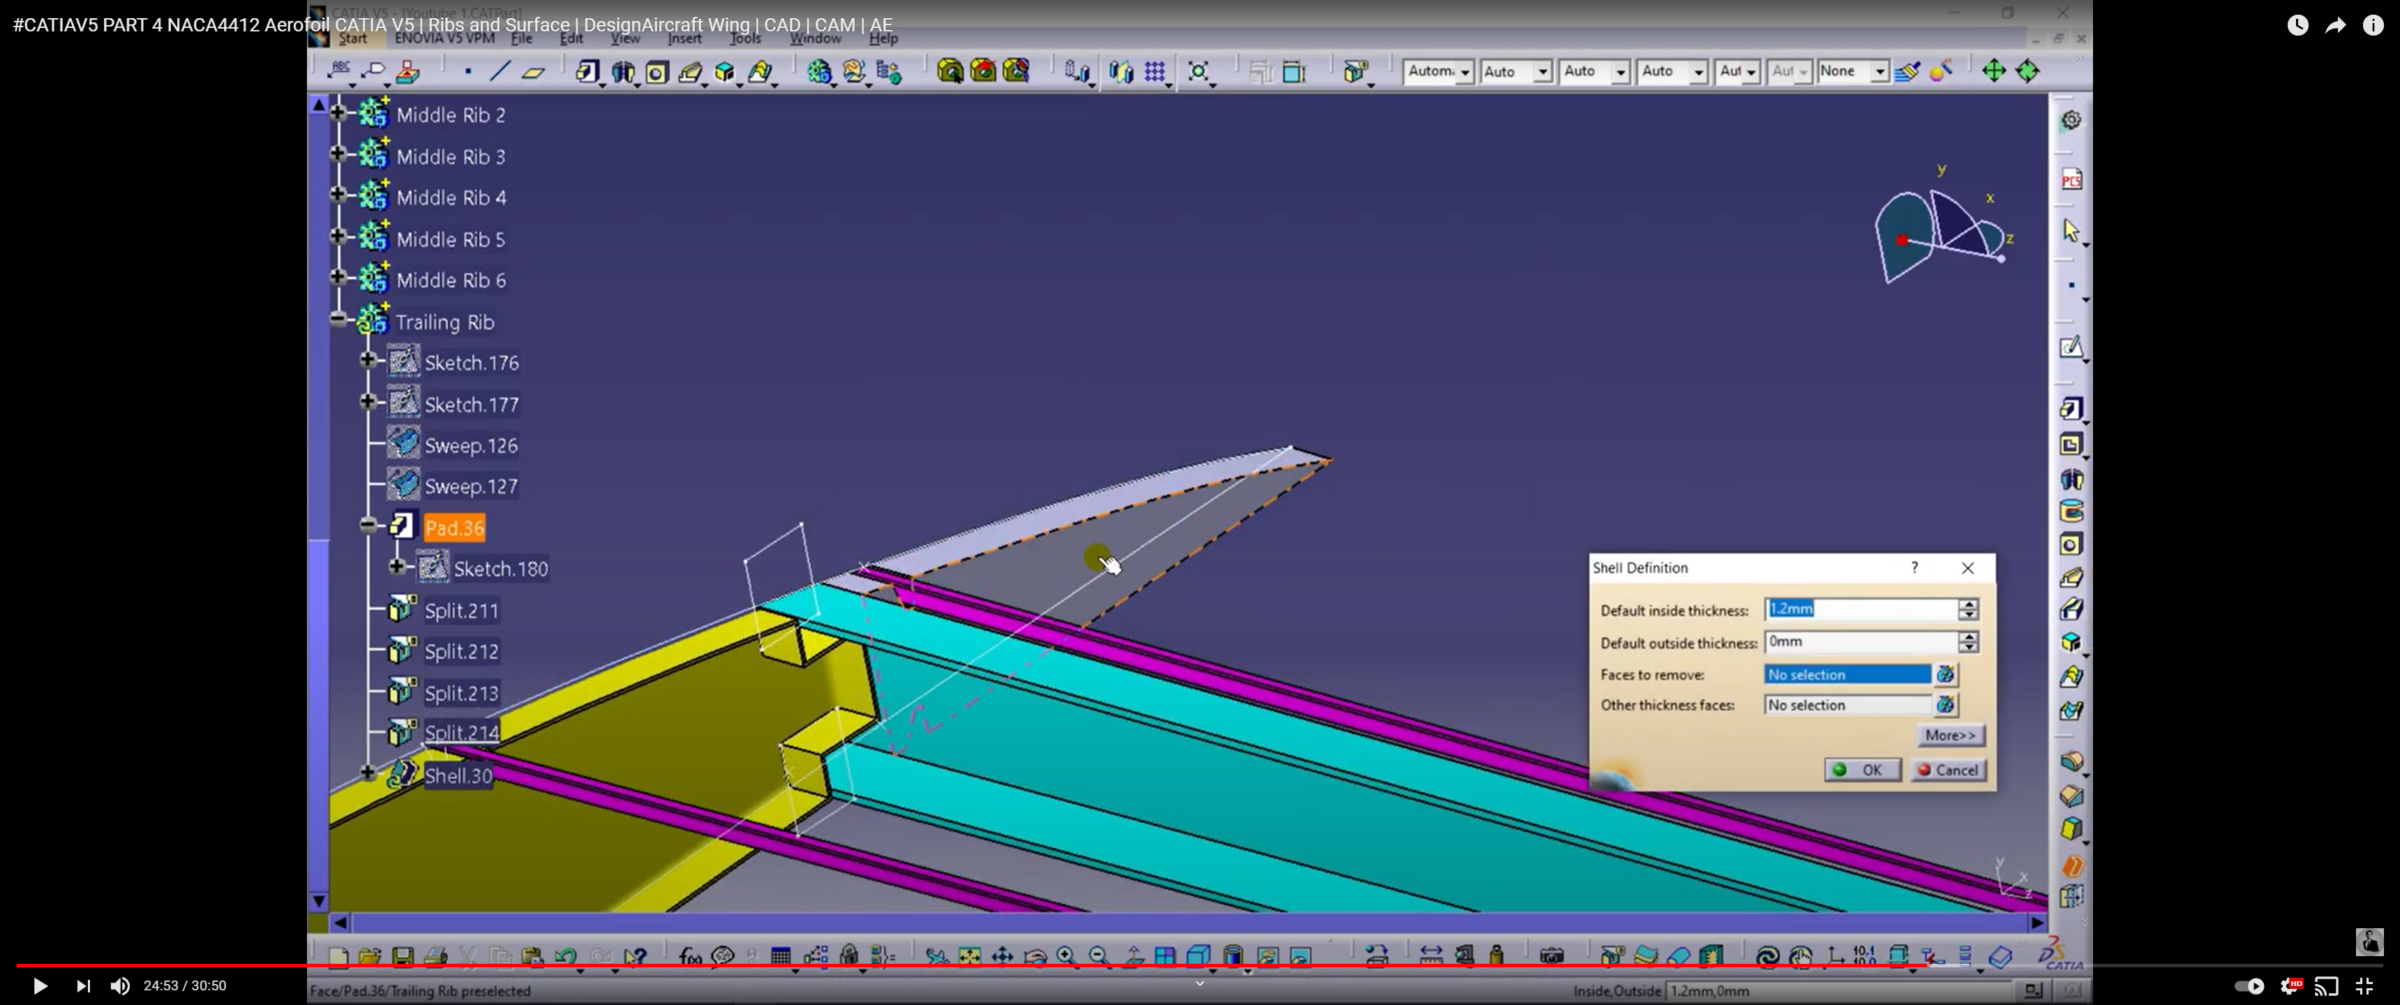This screenshot has height=1005, width=2400.
Task: Click Cancel in Shell Definition dialog
Action: tap(1948, 770)
